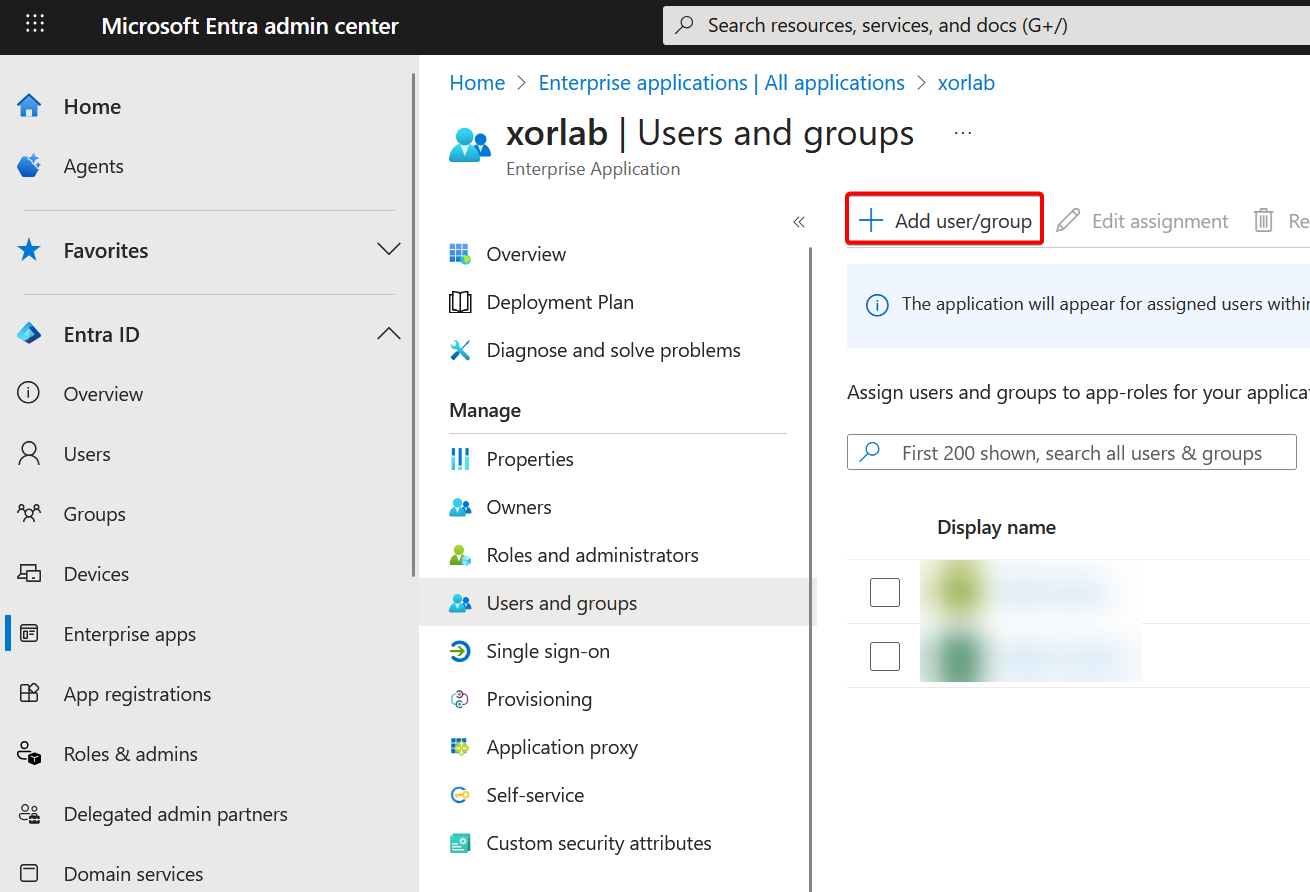Click the Agents sparkle icon
This screenshot has width=1310, height=892.
[29, 166]
